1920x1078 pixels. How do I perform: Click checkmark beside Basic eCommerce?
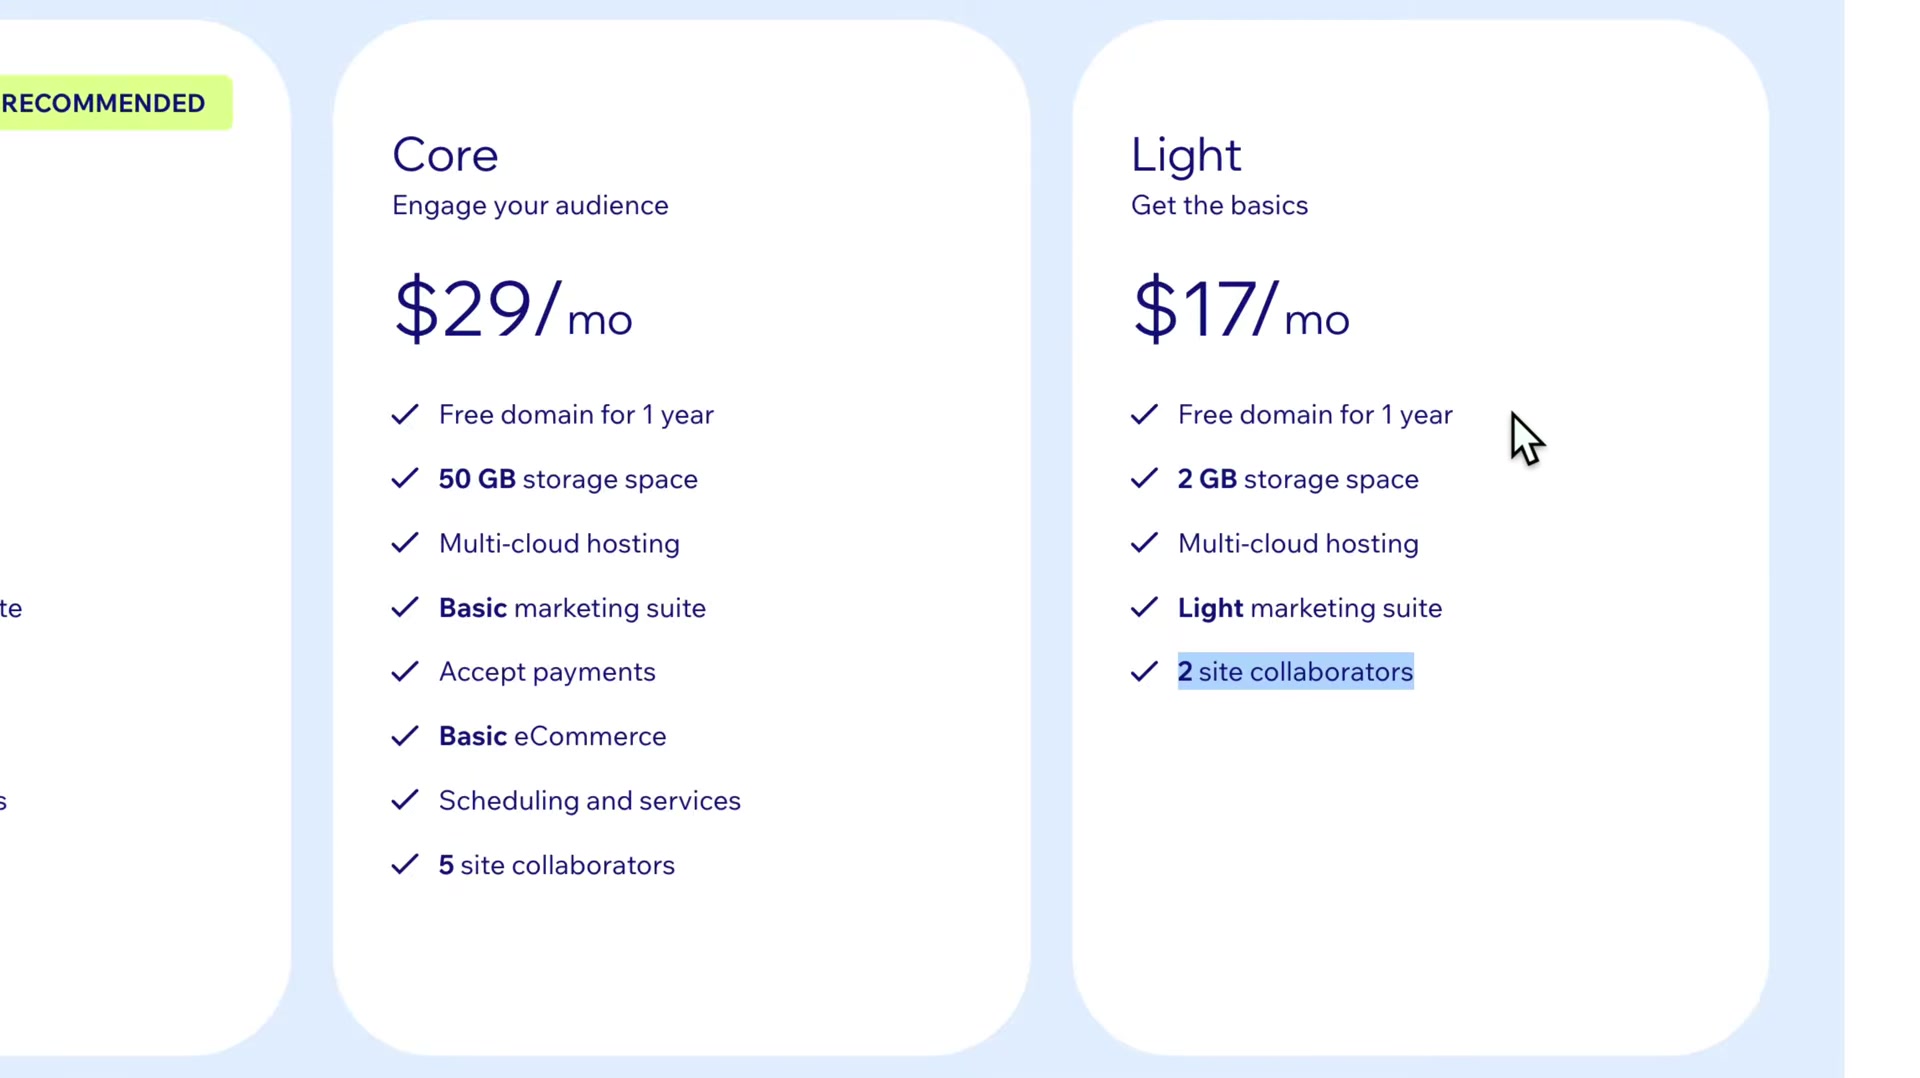click(x=405, y=736)
